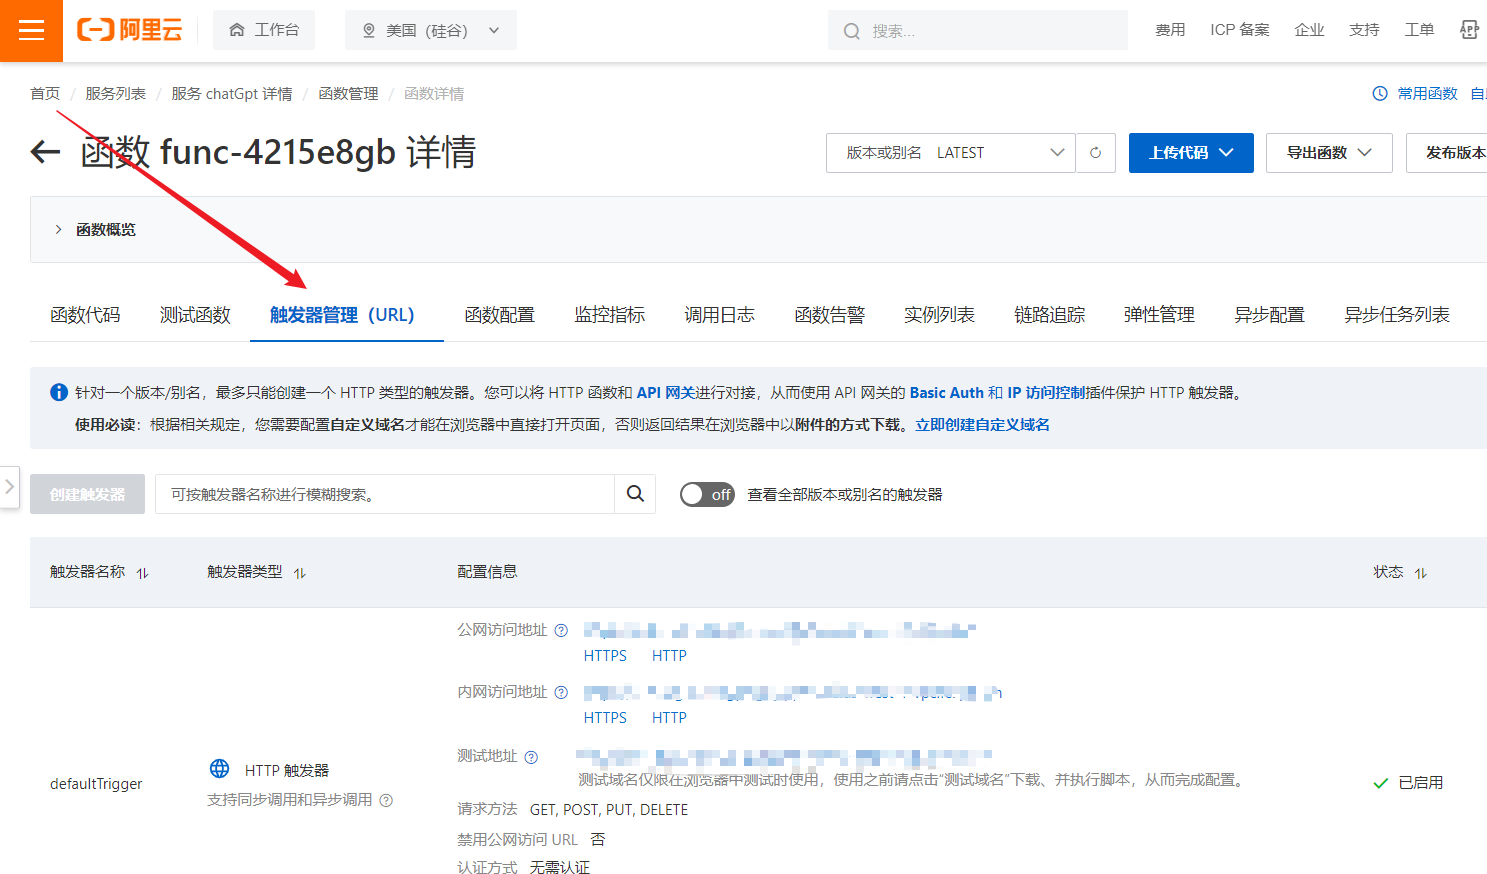Image resolution: width=1487 pixels, height=874 pixels.
Task: Switch to the 函数代码 tab
Action: 85,315
